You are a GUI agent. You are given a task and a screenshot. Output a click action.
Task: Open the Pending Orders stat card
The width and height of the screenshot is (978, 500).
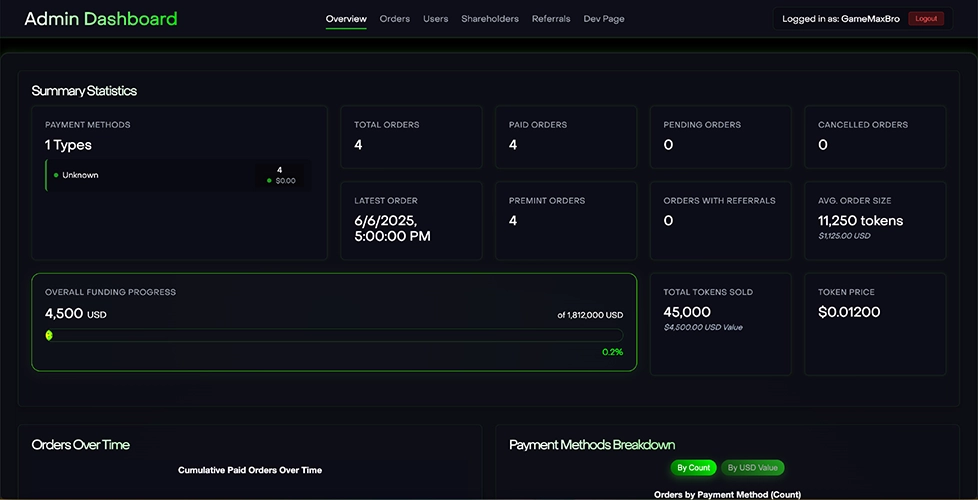tap(721, 137)
